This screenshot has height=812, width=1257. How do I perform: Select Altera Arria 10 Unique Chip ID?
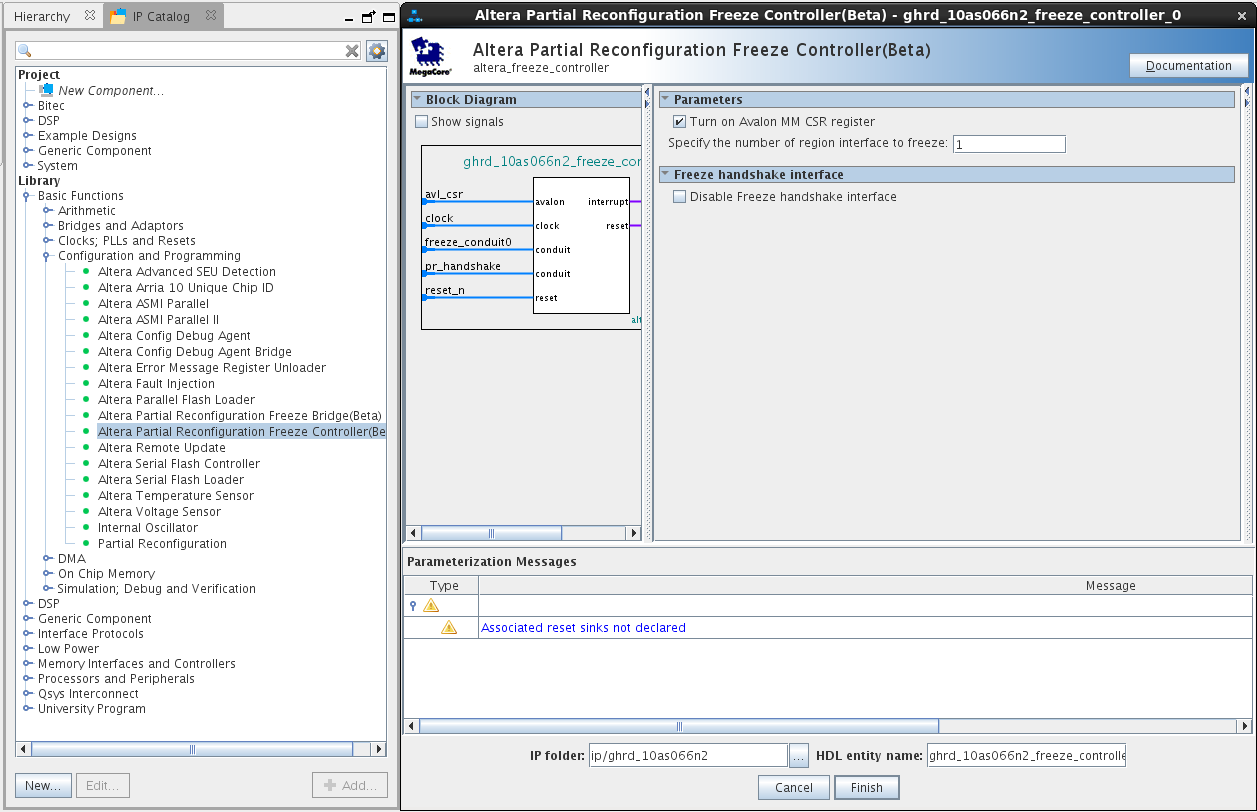[x=186, y=288]
